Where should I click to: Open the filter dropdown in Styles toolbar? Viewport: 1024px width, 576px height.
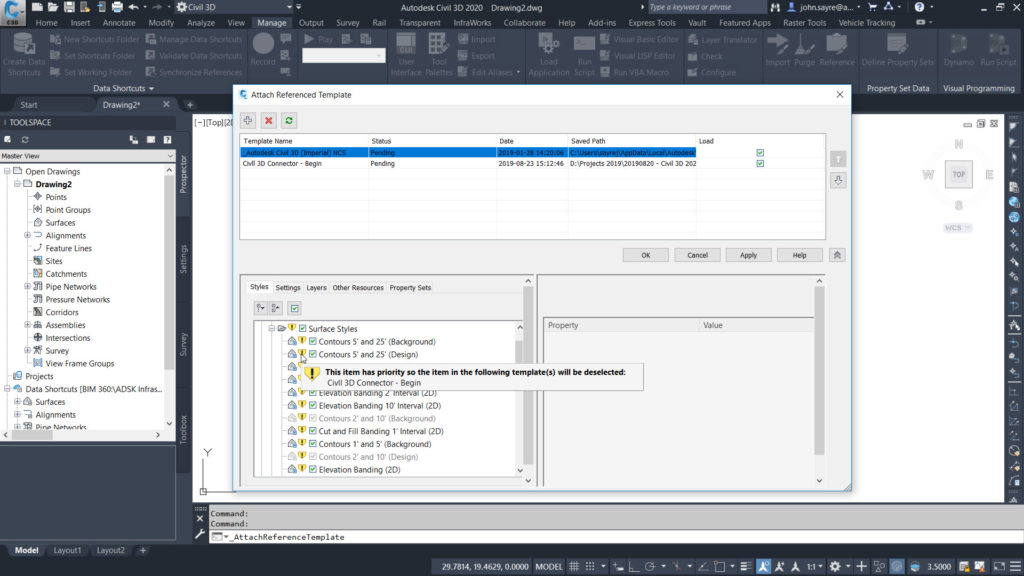point(260,308)
